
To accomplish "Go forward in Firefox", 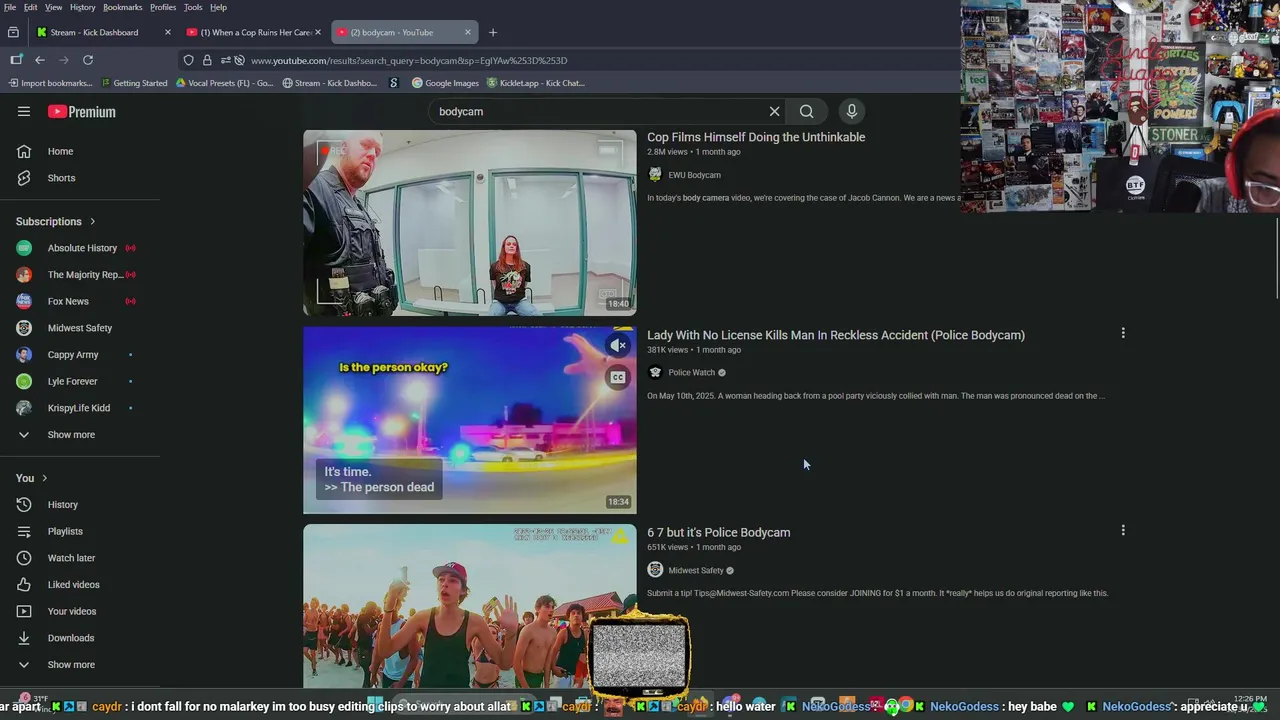I will [64, 60].
